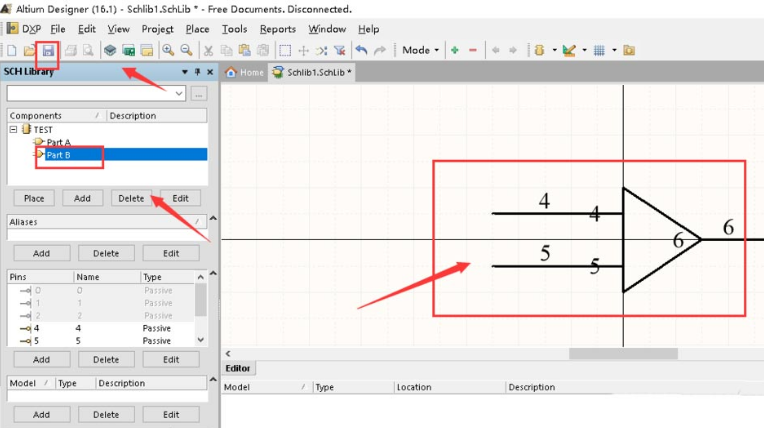Open the Tools menu

point(234,29)
